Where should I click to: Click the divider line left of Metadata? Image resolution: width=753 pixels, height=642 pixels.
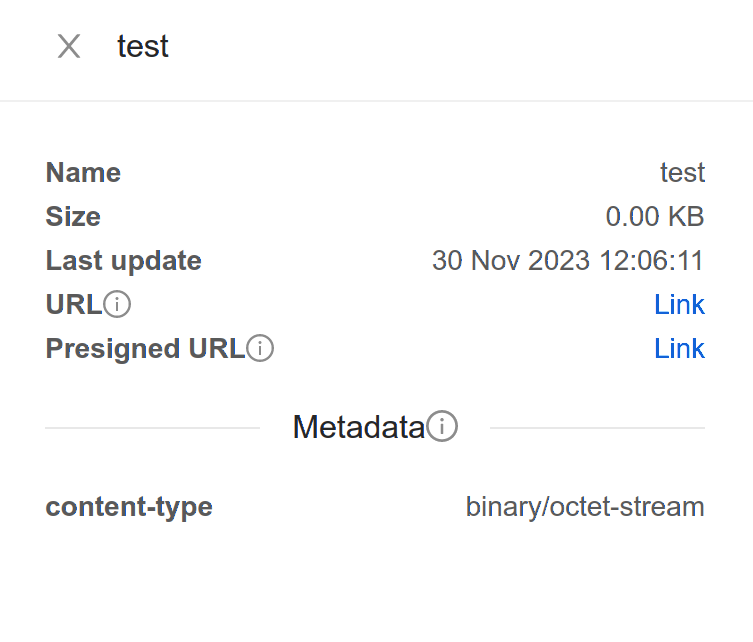pos(152,428)
